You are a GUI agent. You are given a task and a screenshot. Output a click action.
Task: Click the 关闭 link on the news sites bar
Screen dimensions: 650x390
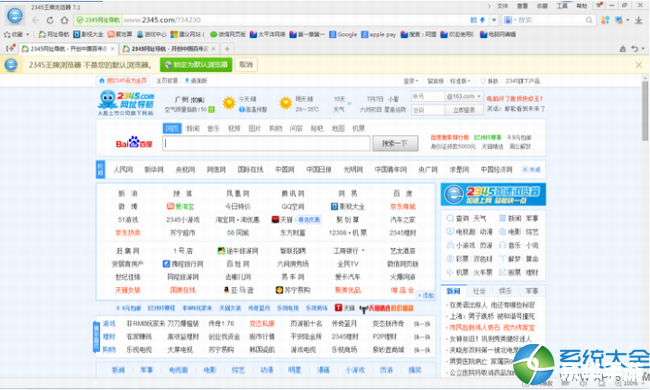coord(531,170)
